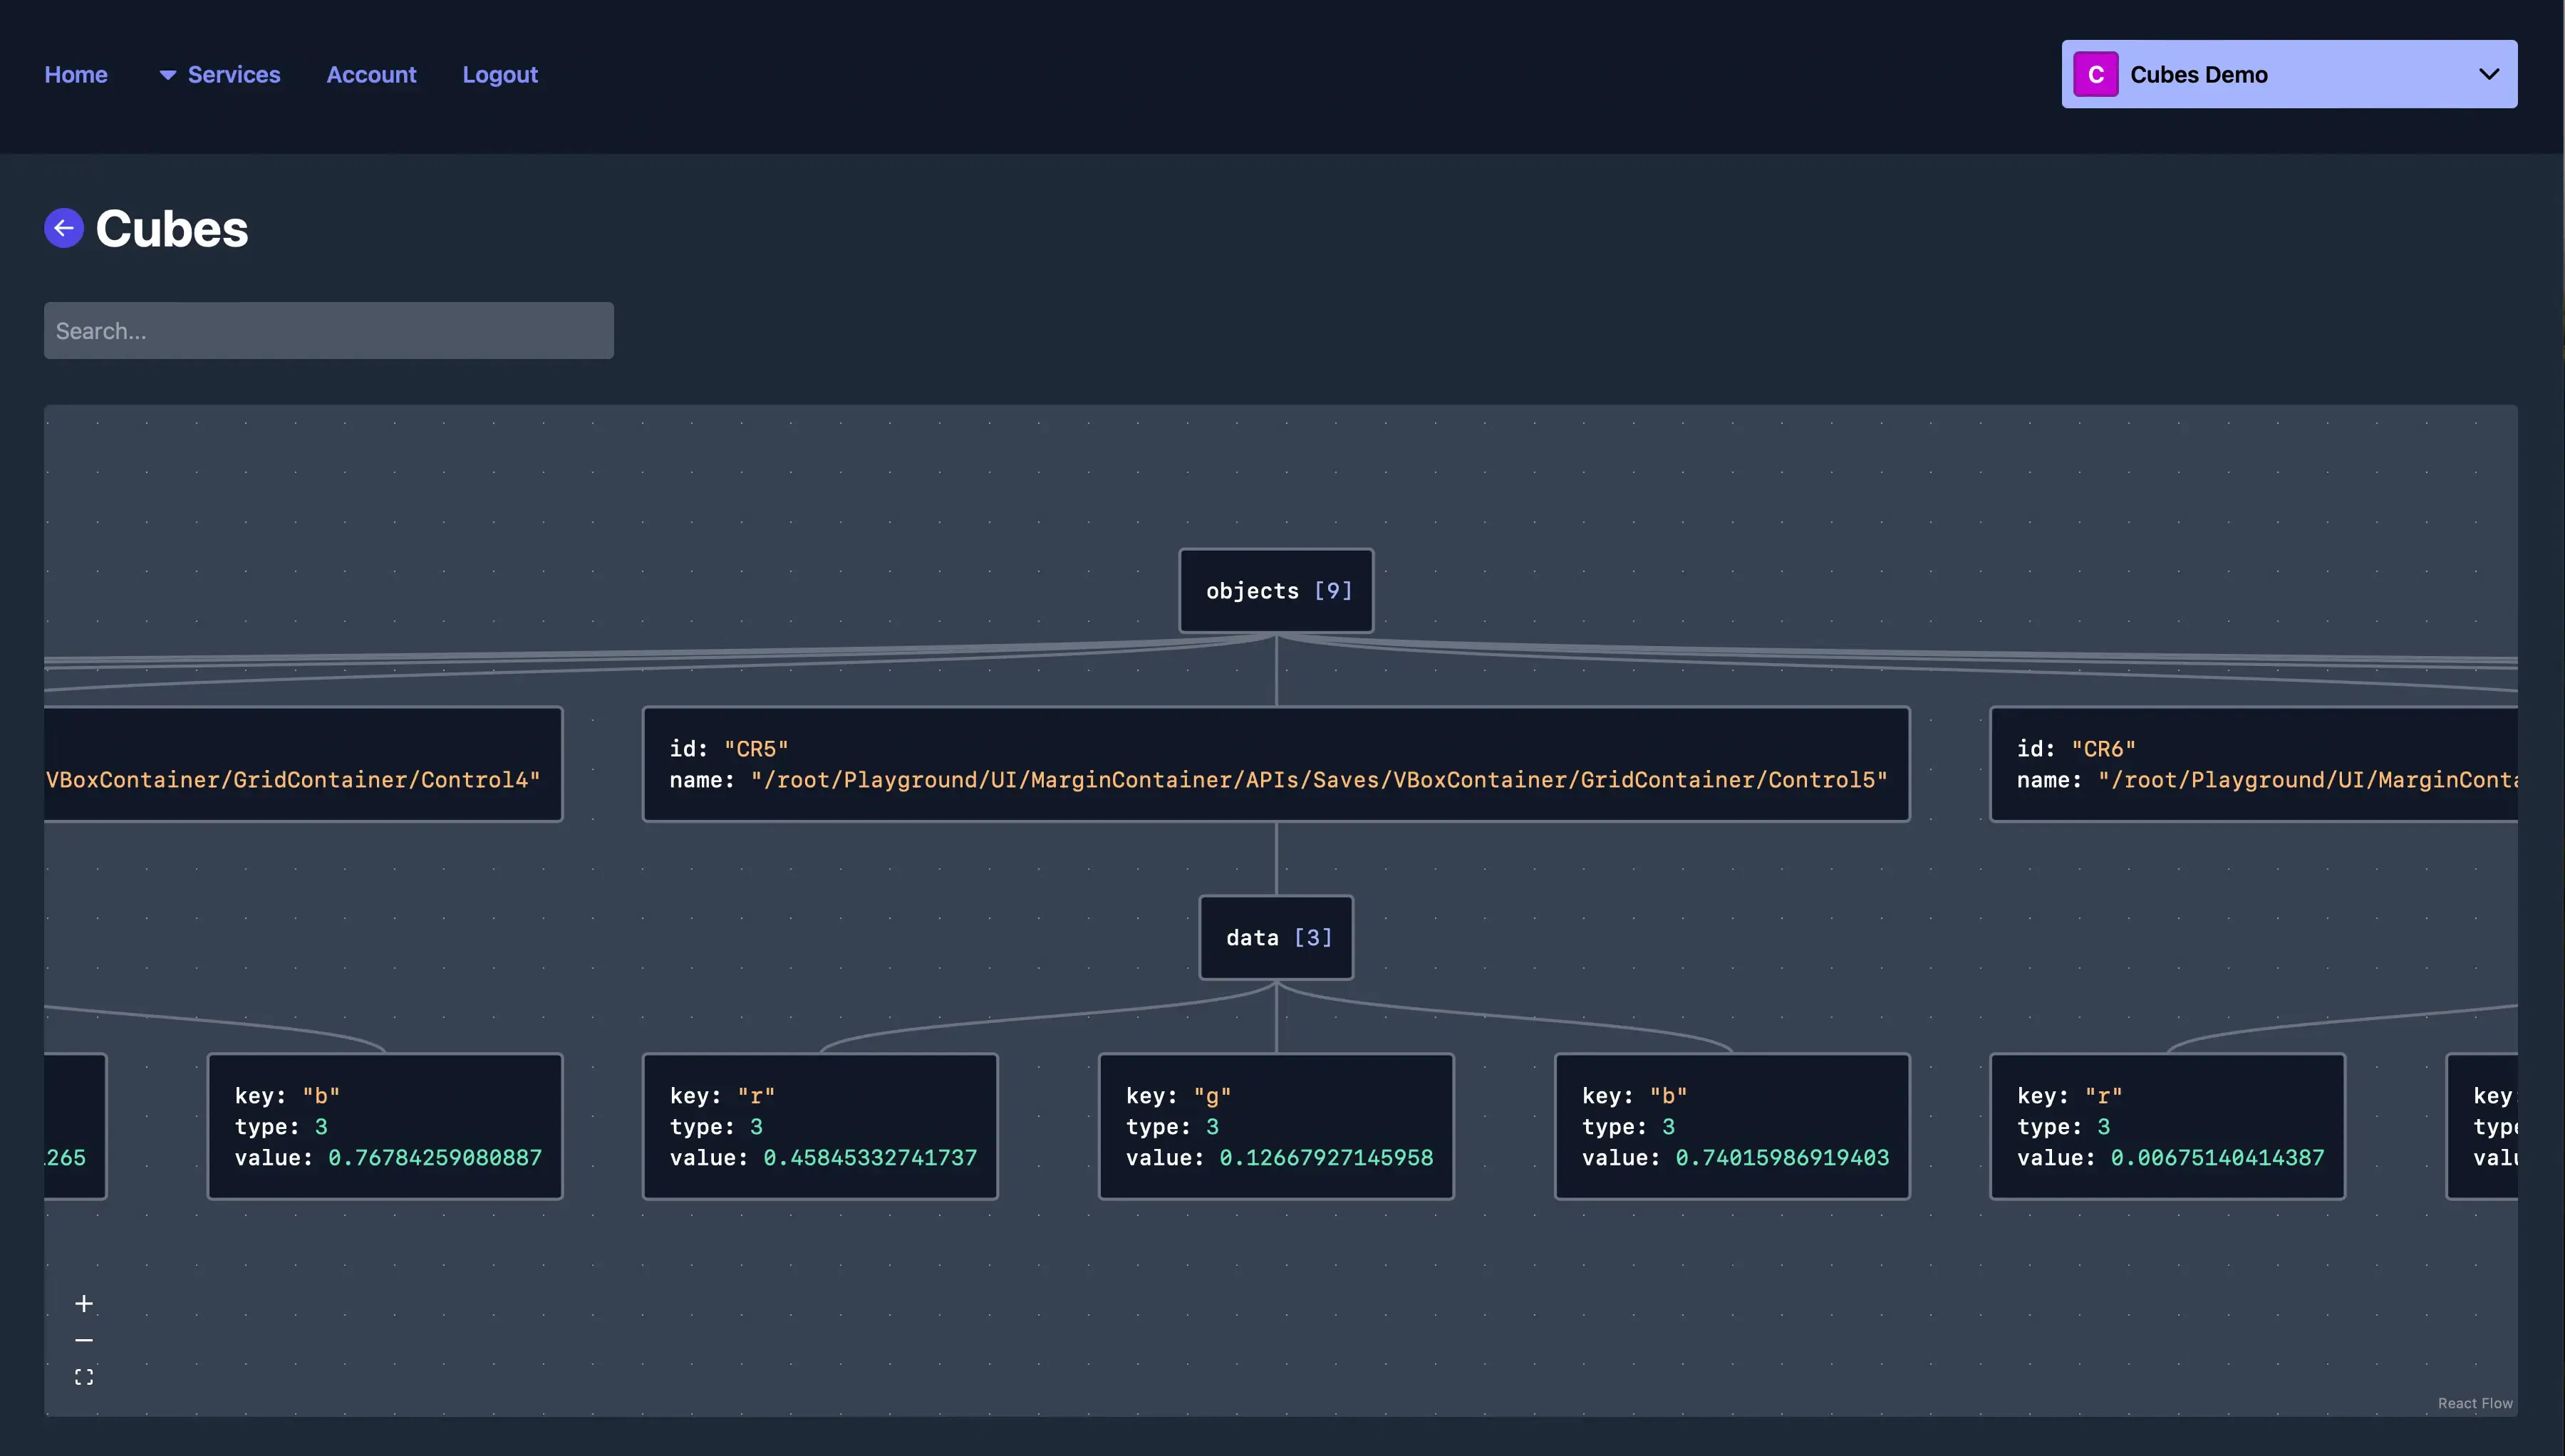Click the back arrow beside Cubes heading

coord(64,228)
